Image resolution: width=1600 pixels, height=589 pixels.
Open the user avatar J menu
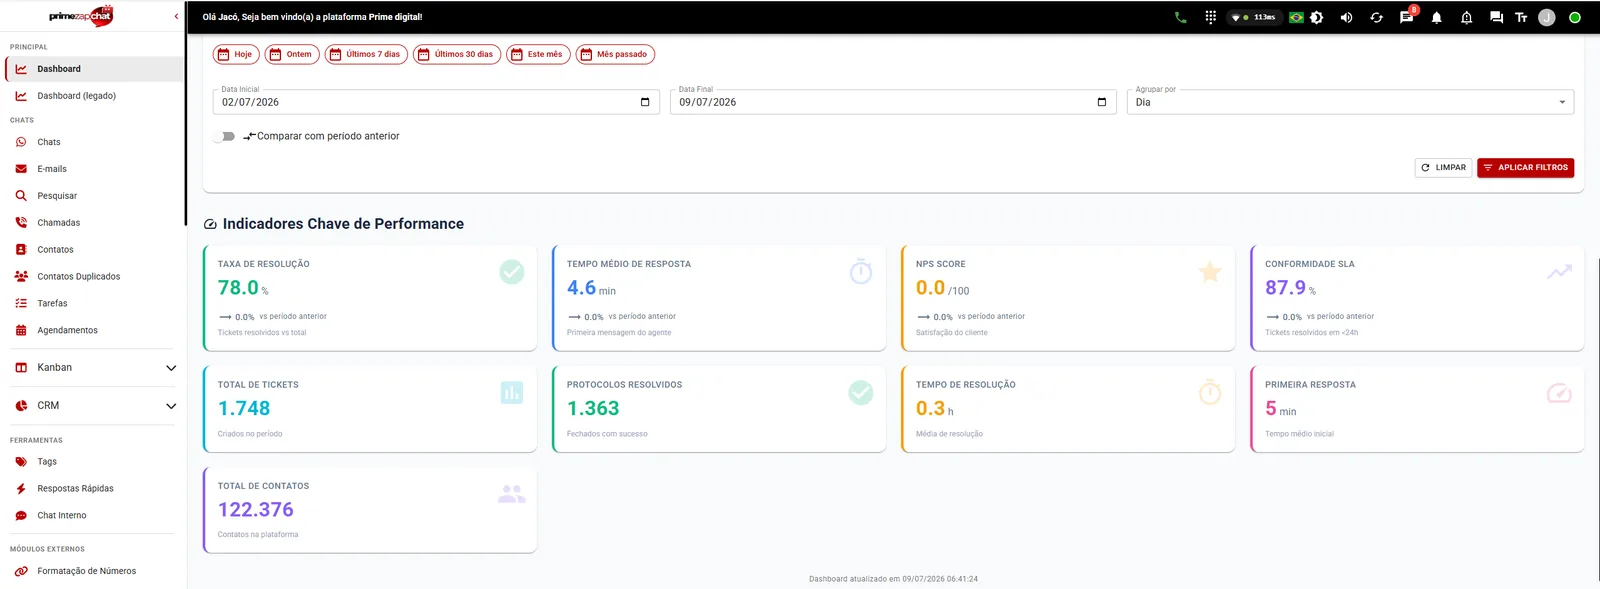coord(1547,17)
